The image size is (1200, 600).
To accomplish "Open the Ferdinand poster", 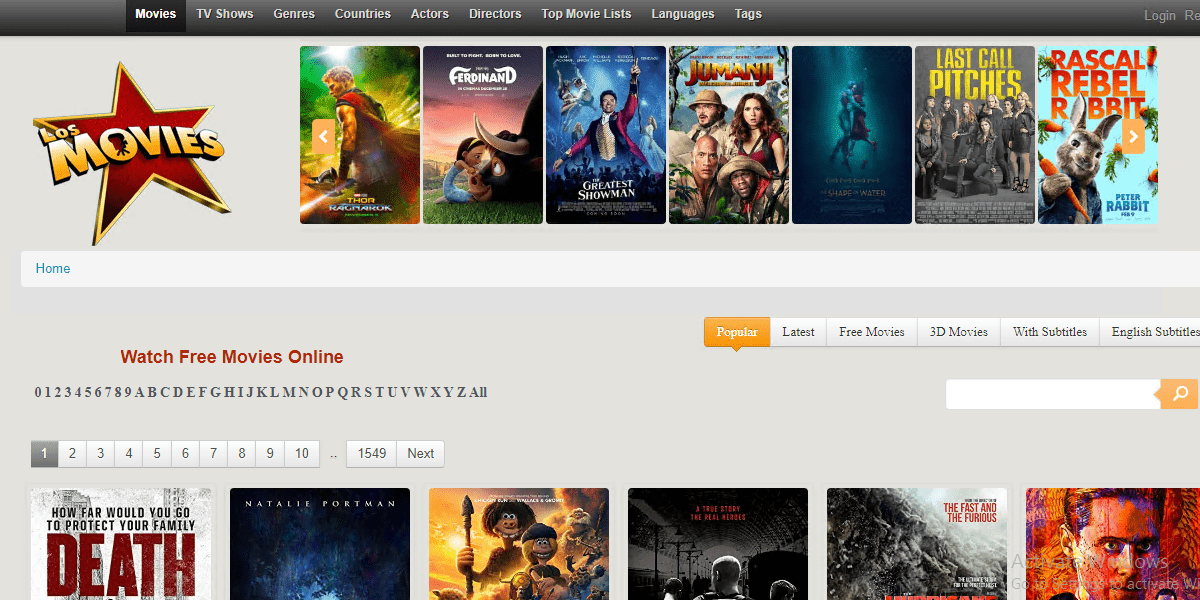I will [x=483, y=135].
